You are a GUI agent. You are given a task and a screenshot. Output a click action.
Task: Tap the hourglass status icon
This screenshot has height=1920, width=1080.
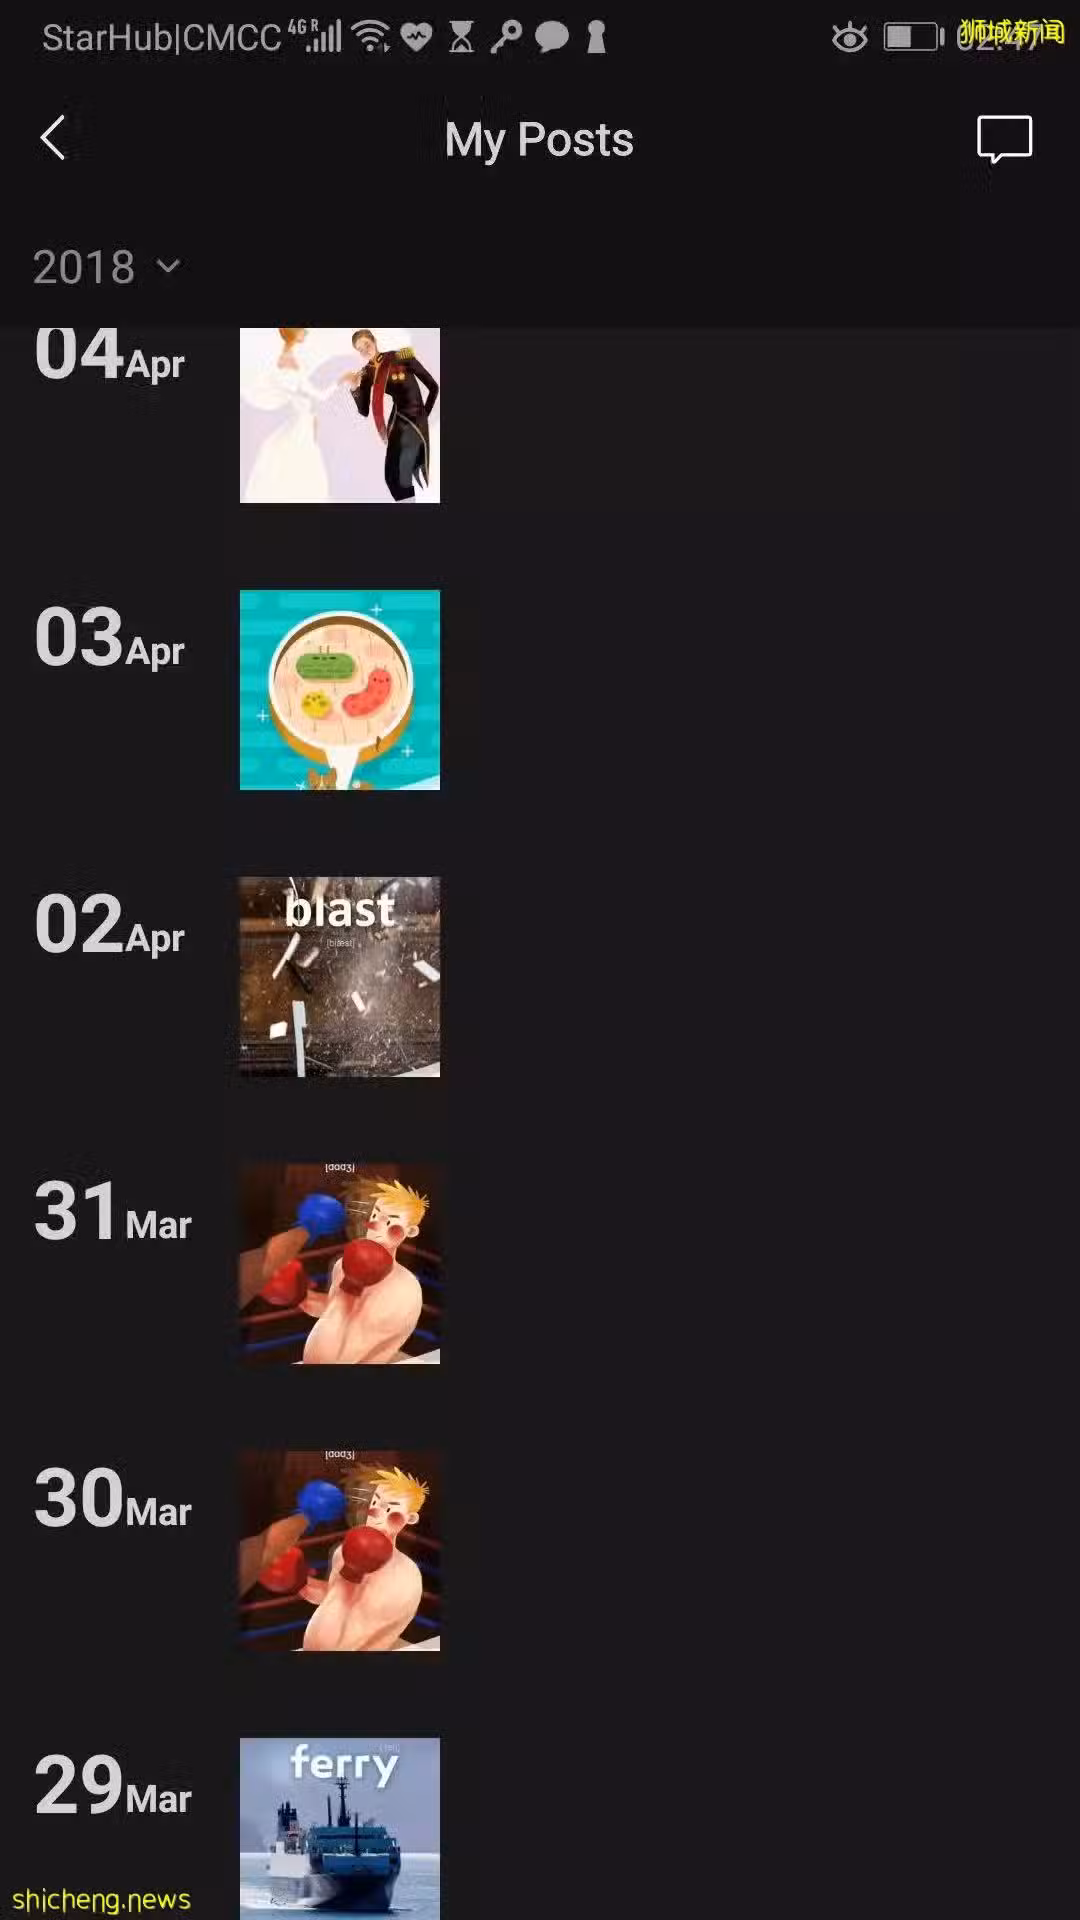(x=461, y=38)
